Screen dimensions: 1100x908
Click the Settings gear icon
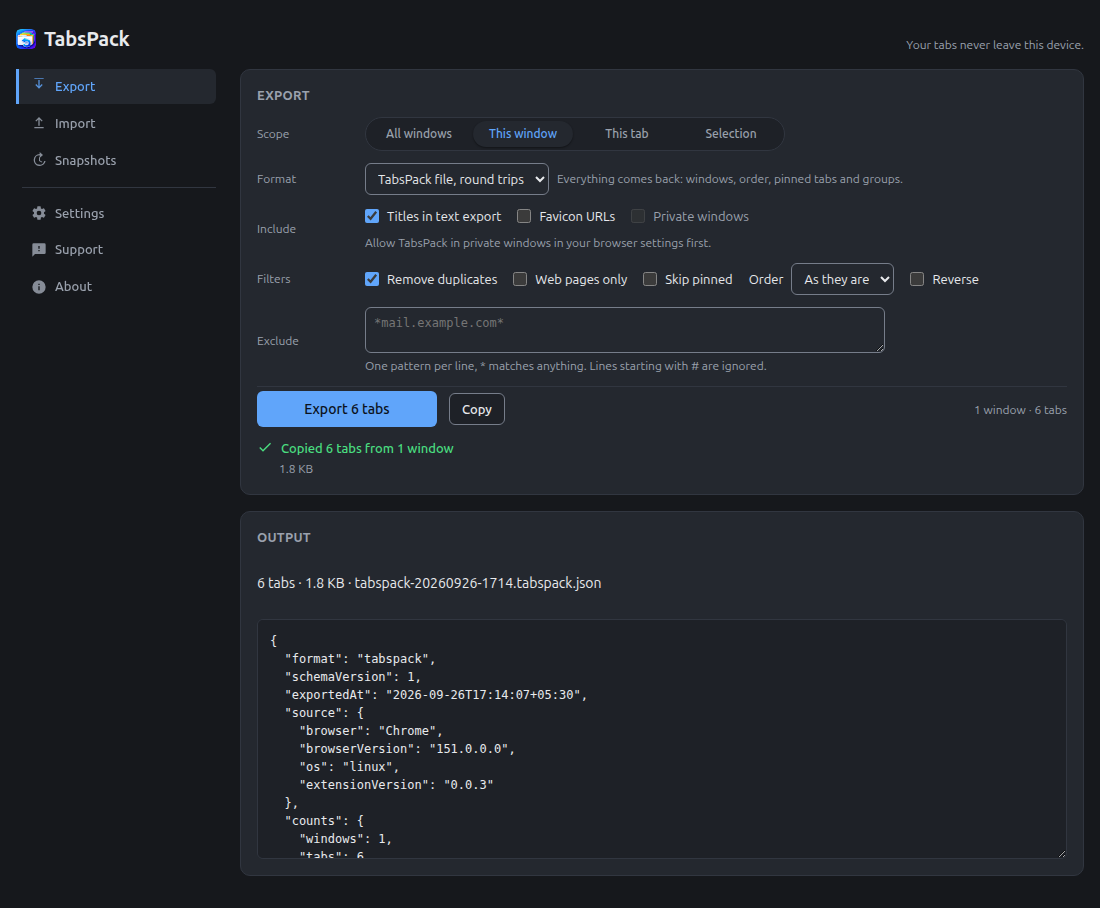(x=39, y=213)
